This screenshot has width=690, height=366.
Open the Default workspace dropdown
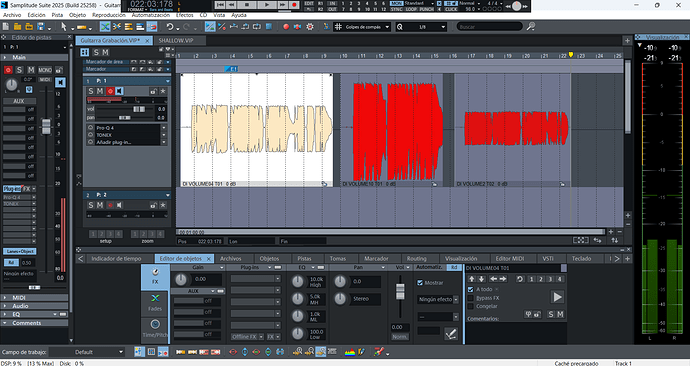click(x=87, y=352)
